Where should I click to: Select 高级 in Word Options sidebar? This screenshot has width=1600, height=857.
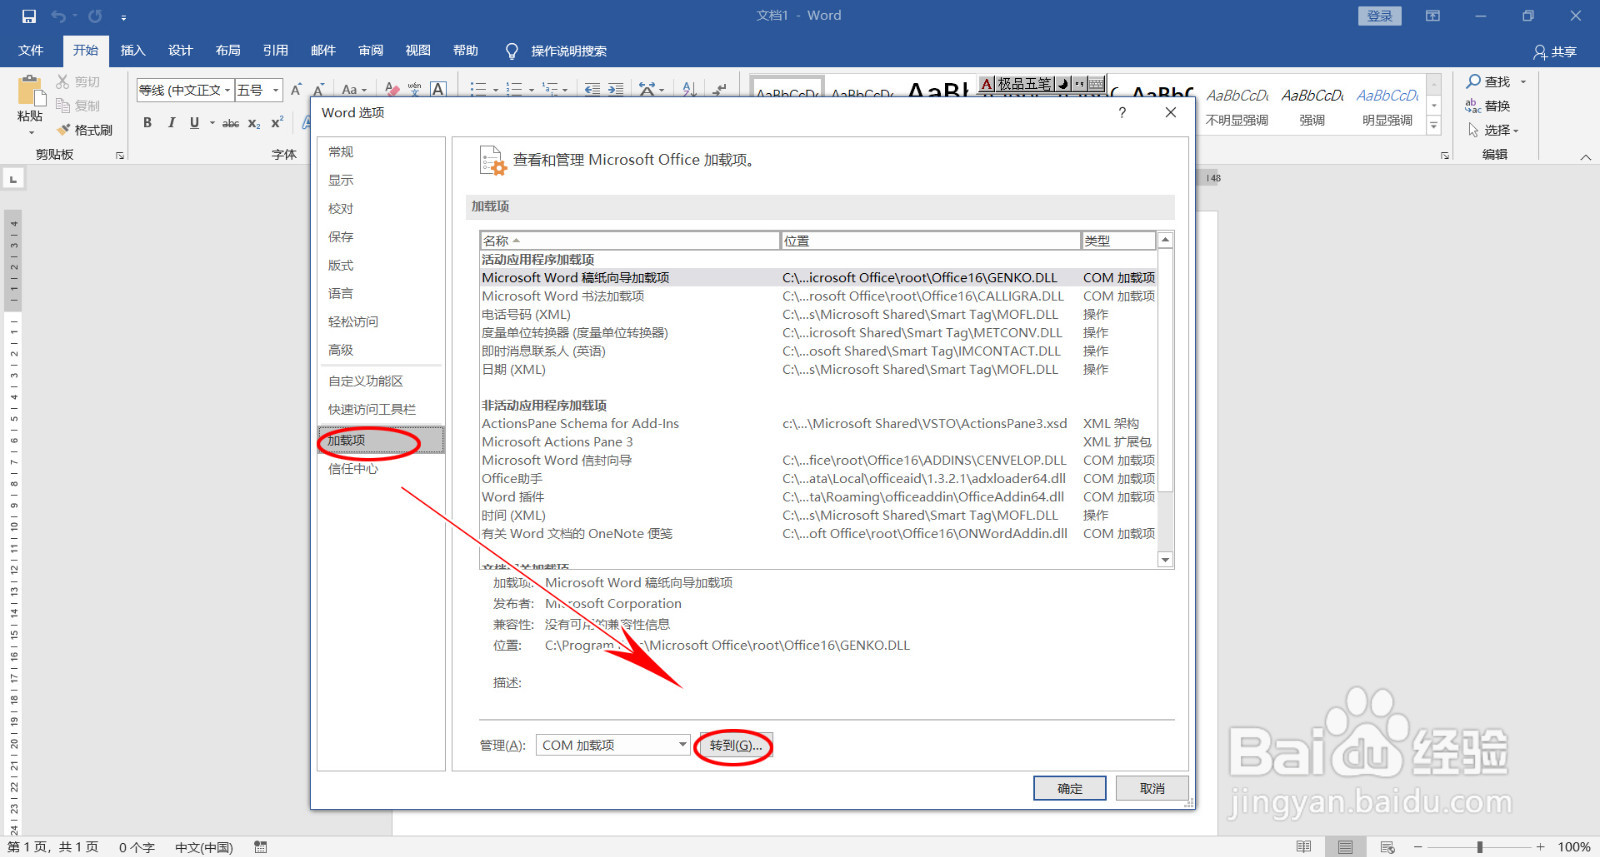click(x=381, y=350)
